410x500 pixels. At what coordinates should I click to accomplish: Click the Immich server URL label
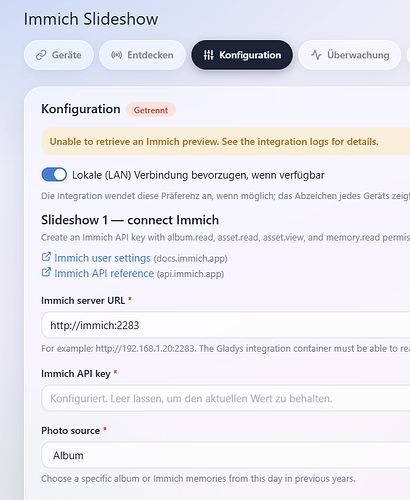(x=83, y=301)
